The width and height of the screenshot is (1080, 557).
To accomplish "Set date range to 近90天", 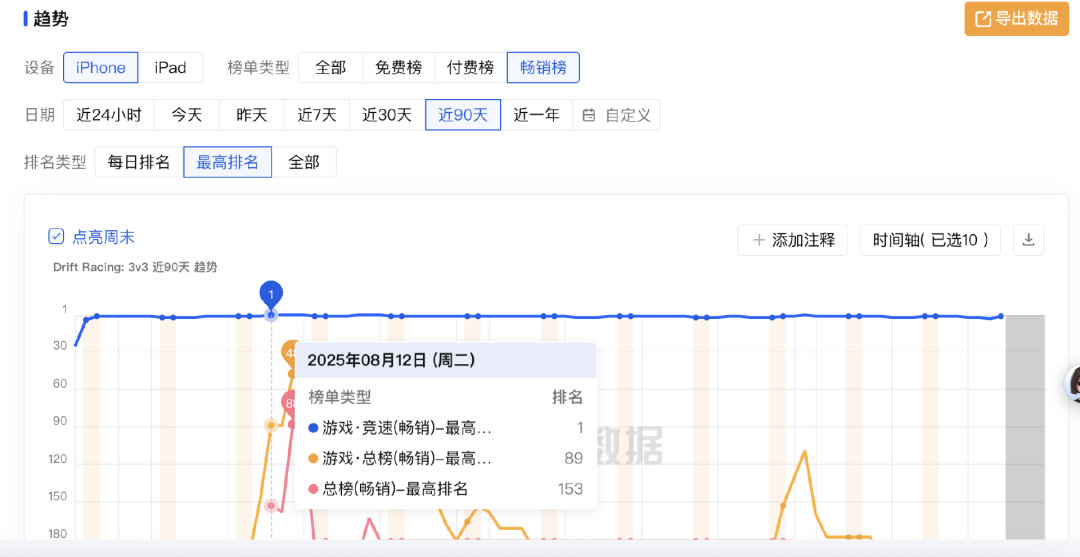I will coord(463,115).
